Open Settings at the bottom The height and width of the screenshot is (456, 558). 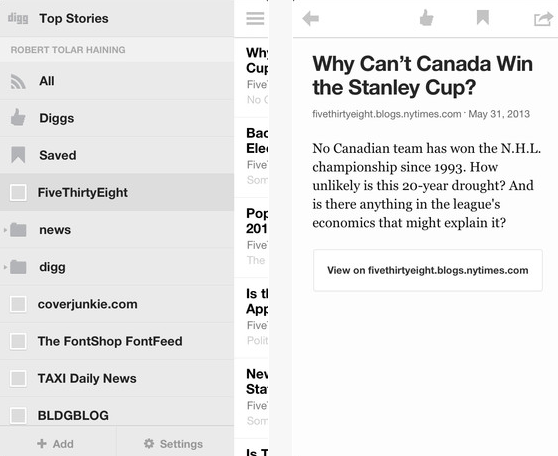174,444
